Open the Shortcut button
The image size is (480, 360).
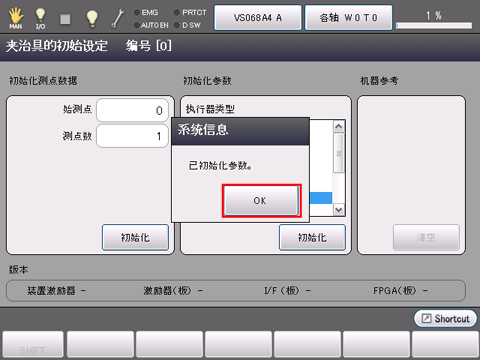pyautogui.click(x=445, y=319)
